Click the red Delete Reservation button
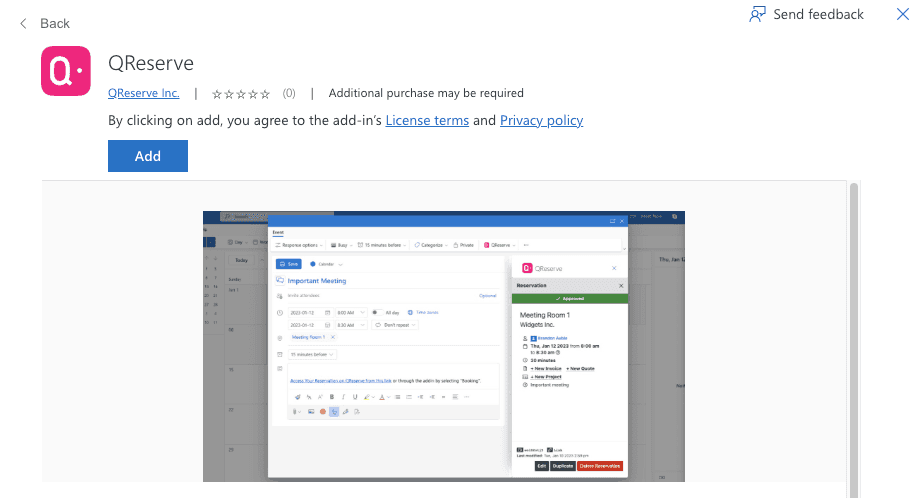 tap(600, 466)
